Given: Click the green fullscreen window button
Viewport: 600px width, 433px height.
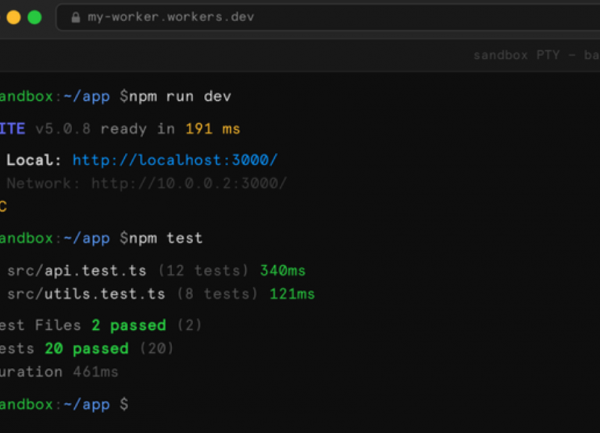Looking at the screenshot, I should (x=34, y=17).
